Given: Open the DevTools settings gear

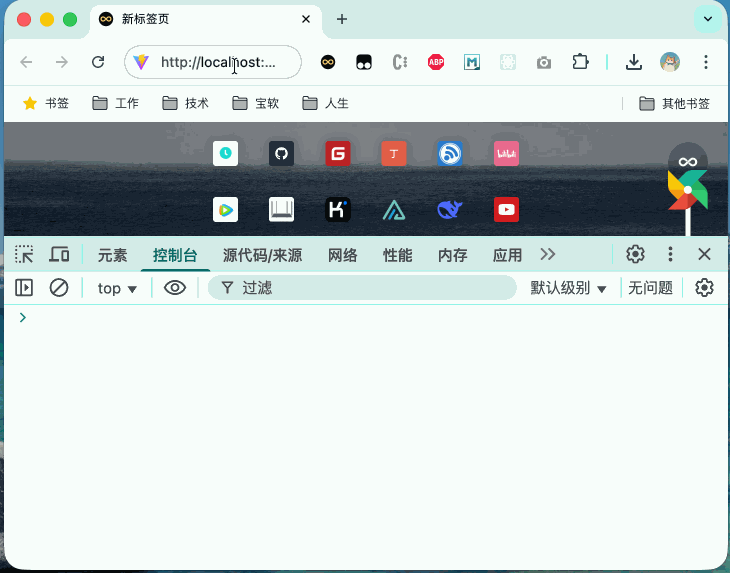Looking at the screenshot, I should (635, 254).
